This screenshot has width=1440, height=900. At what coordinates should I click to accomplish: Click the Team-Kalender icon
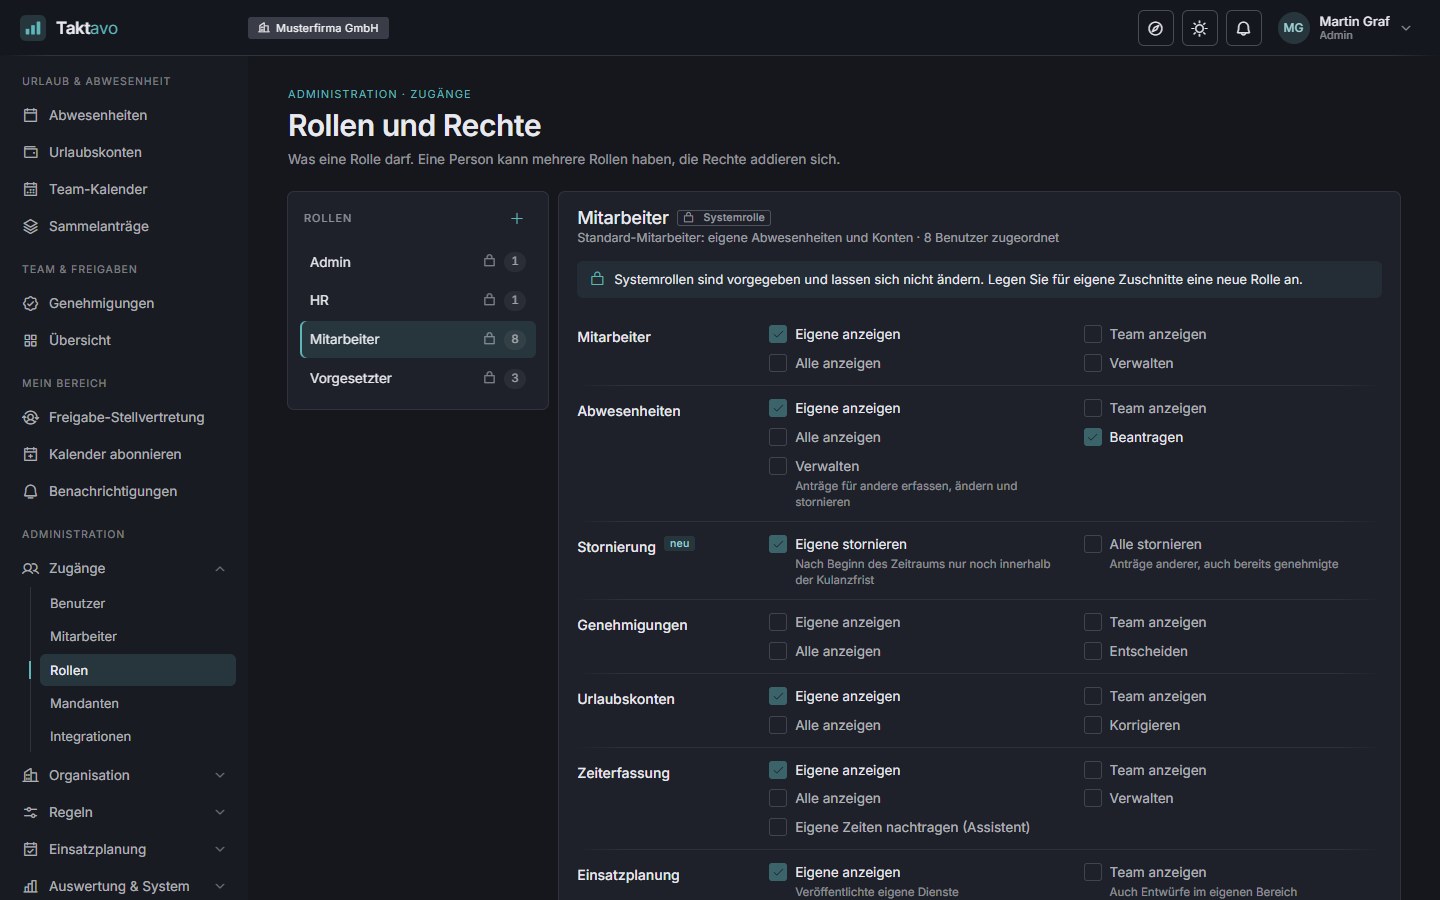[x=31, y=189]
